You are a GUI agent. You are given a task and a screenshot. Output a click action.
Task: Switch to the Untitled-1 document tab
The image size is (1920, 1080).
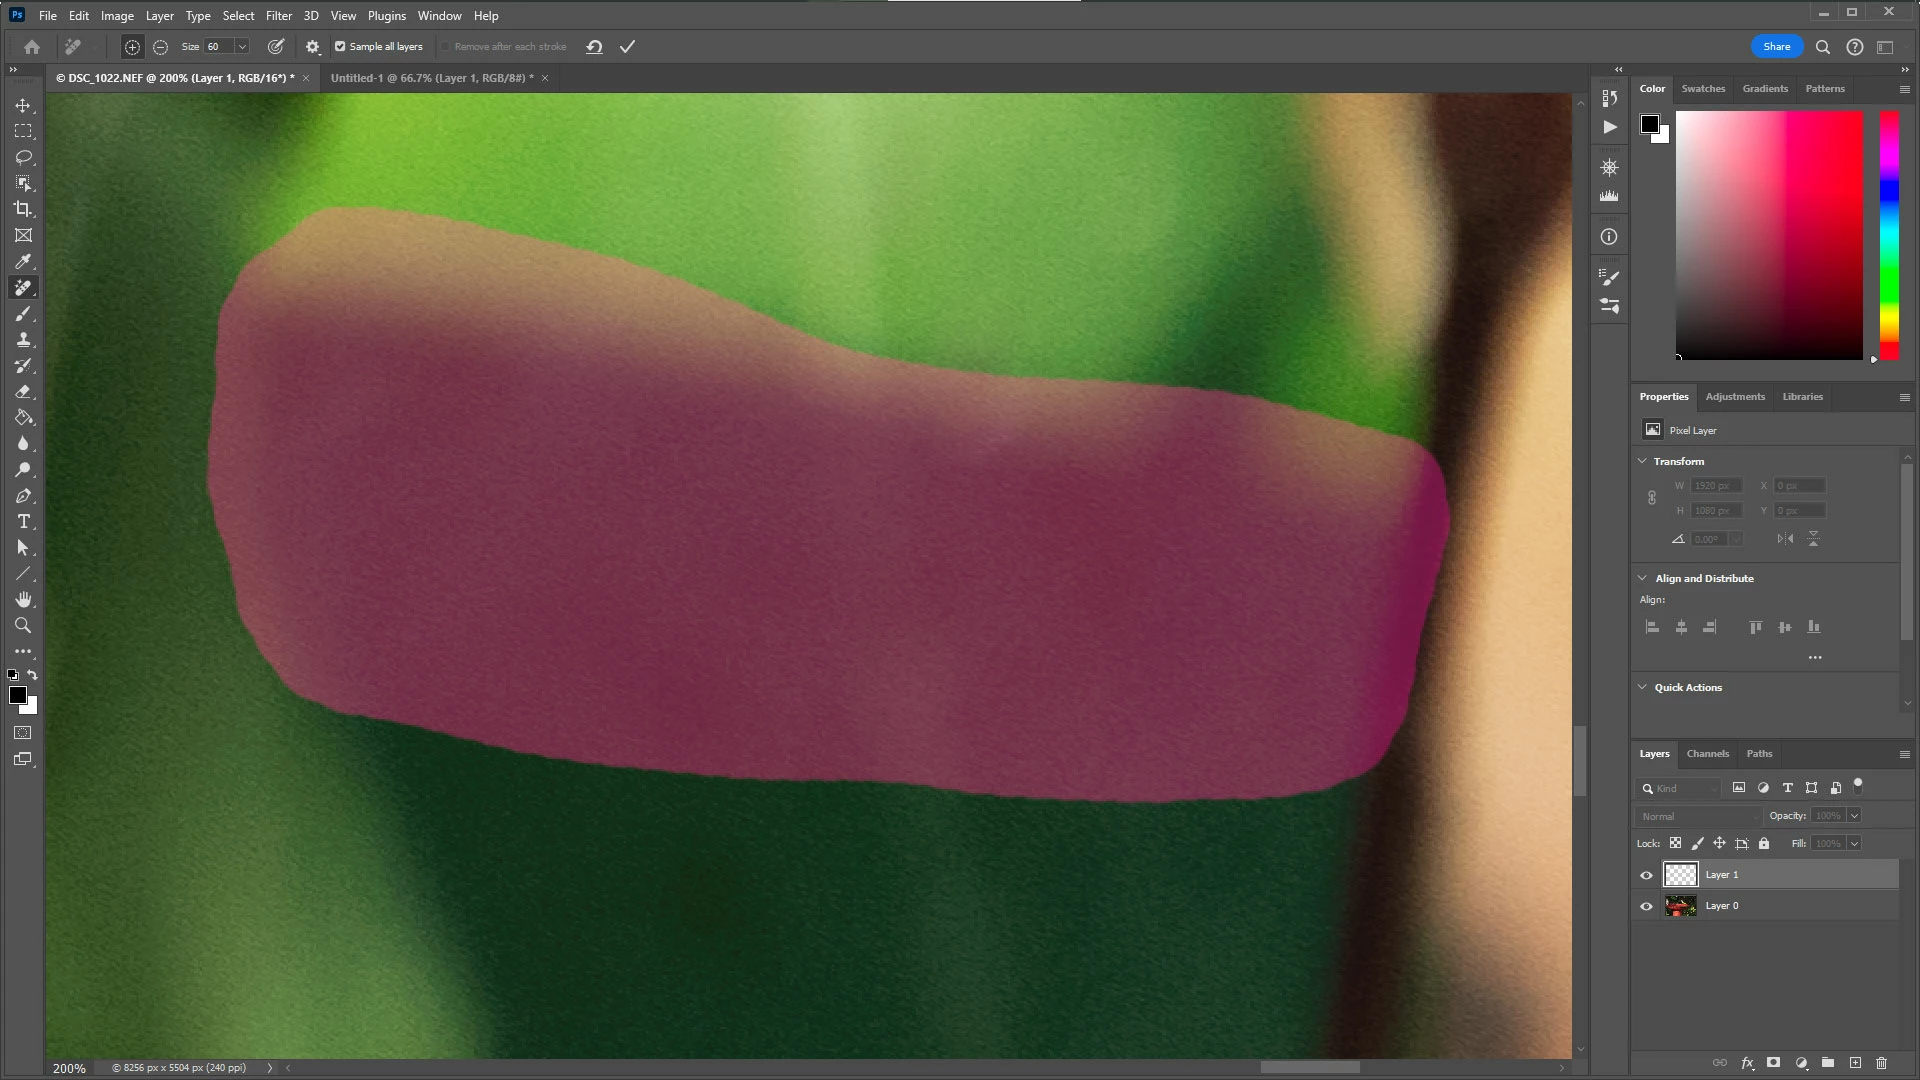[431, 78]
